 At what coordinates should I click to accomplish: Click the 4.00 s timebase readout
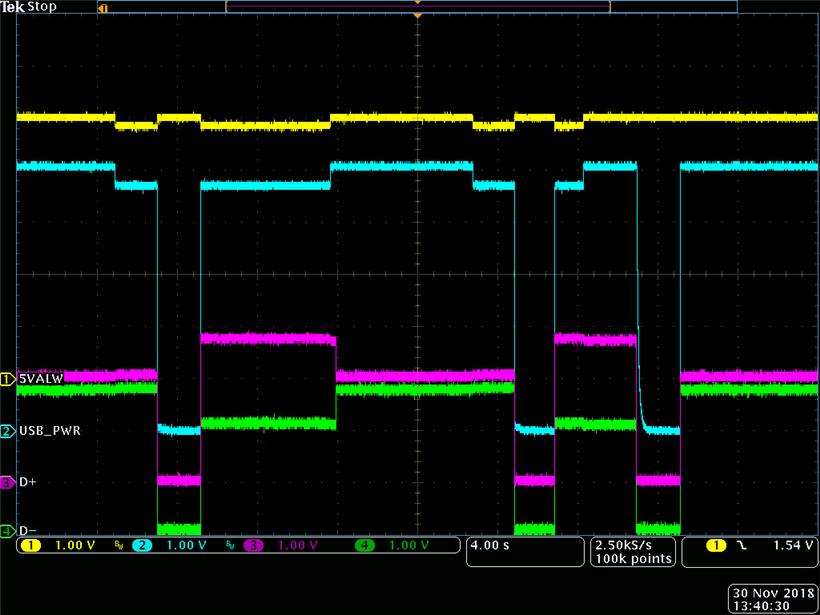pyautogui.click(x=490, y=545)
